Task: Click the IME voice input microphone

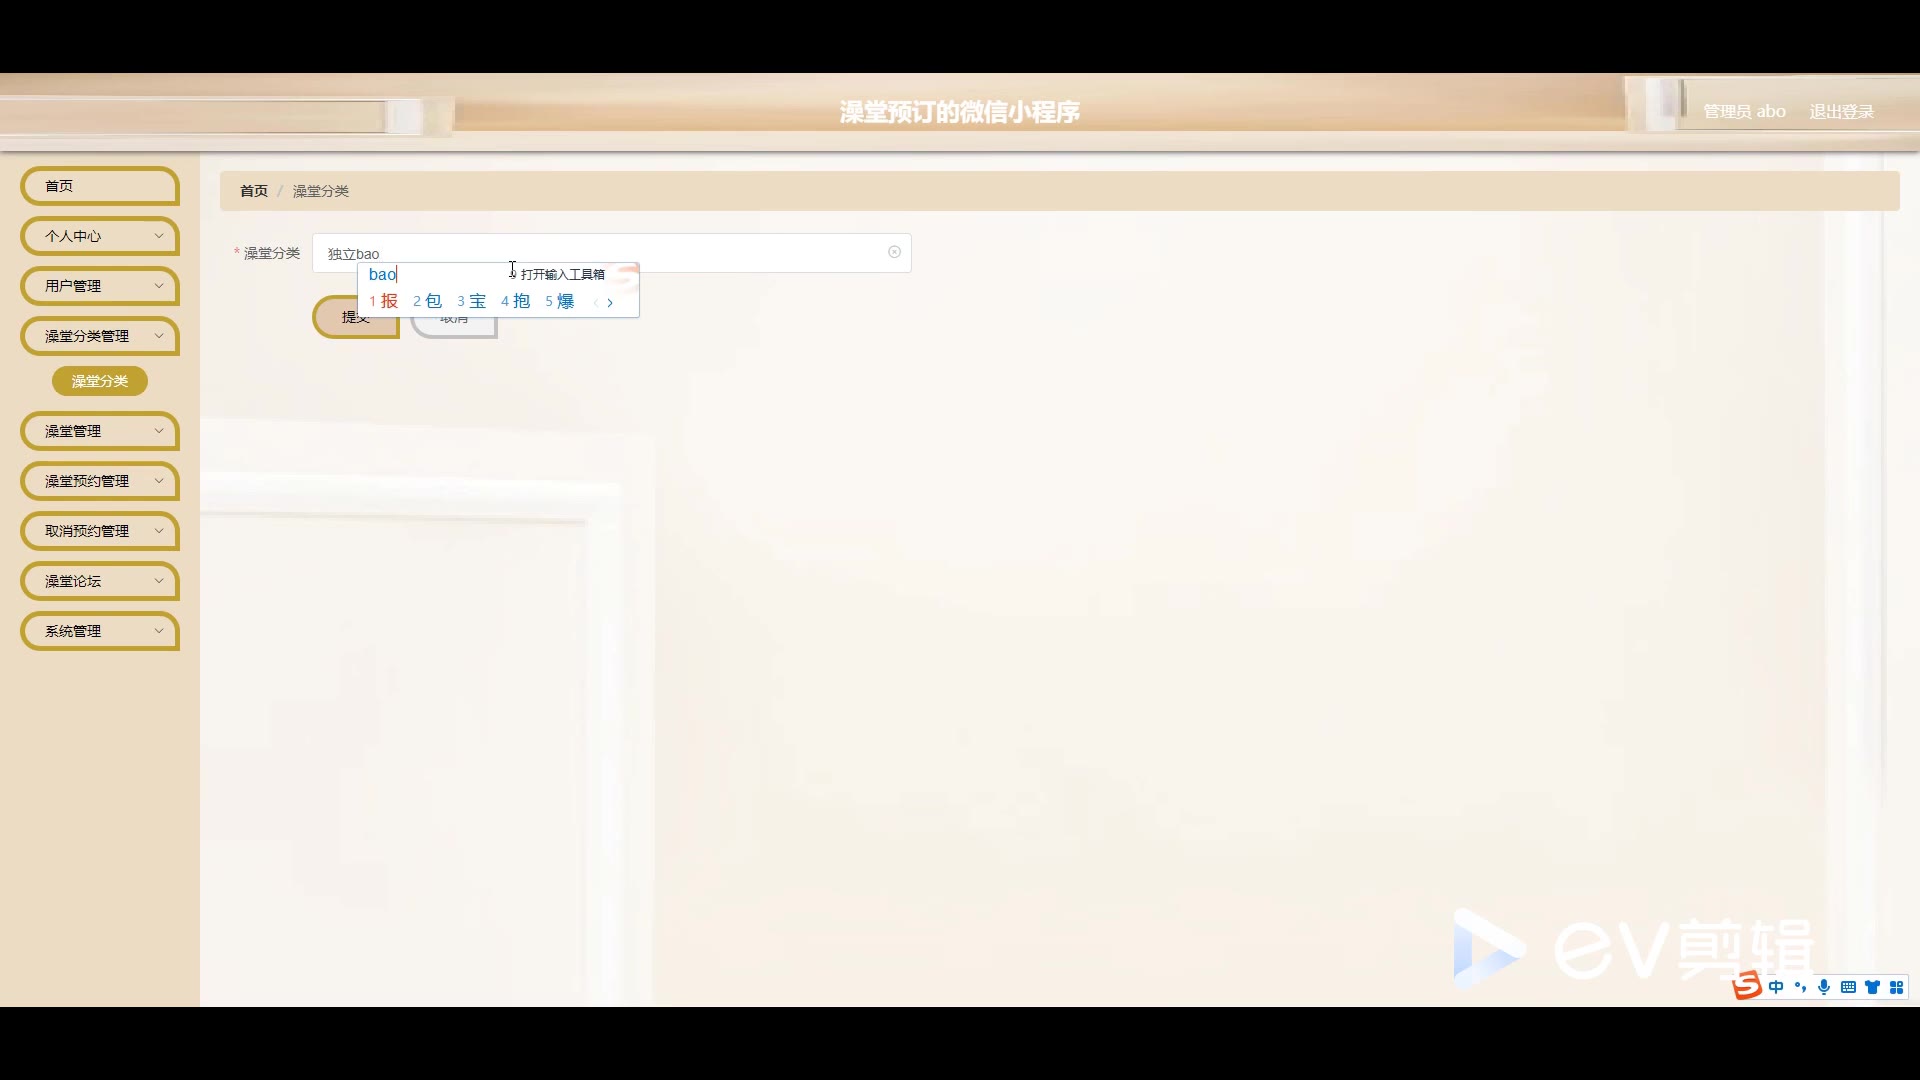Action: coord(1824,987)
